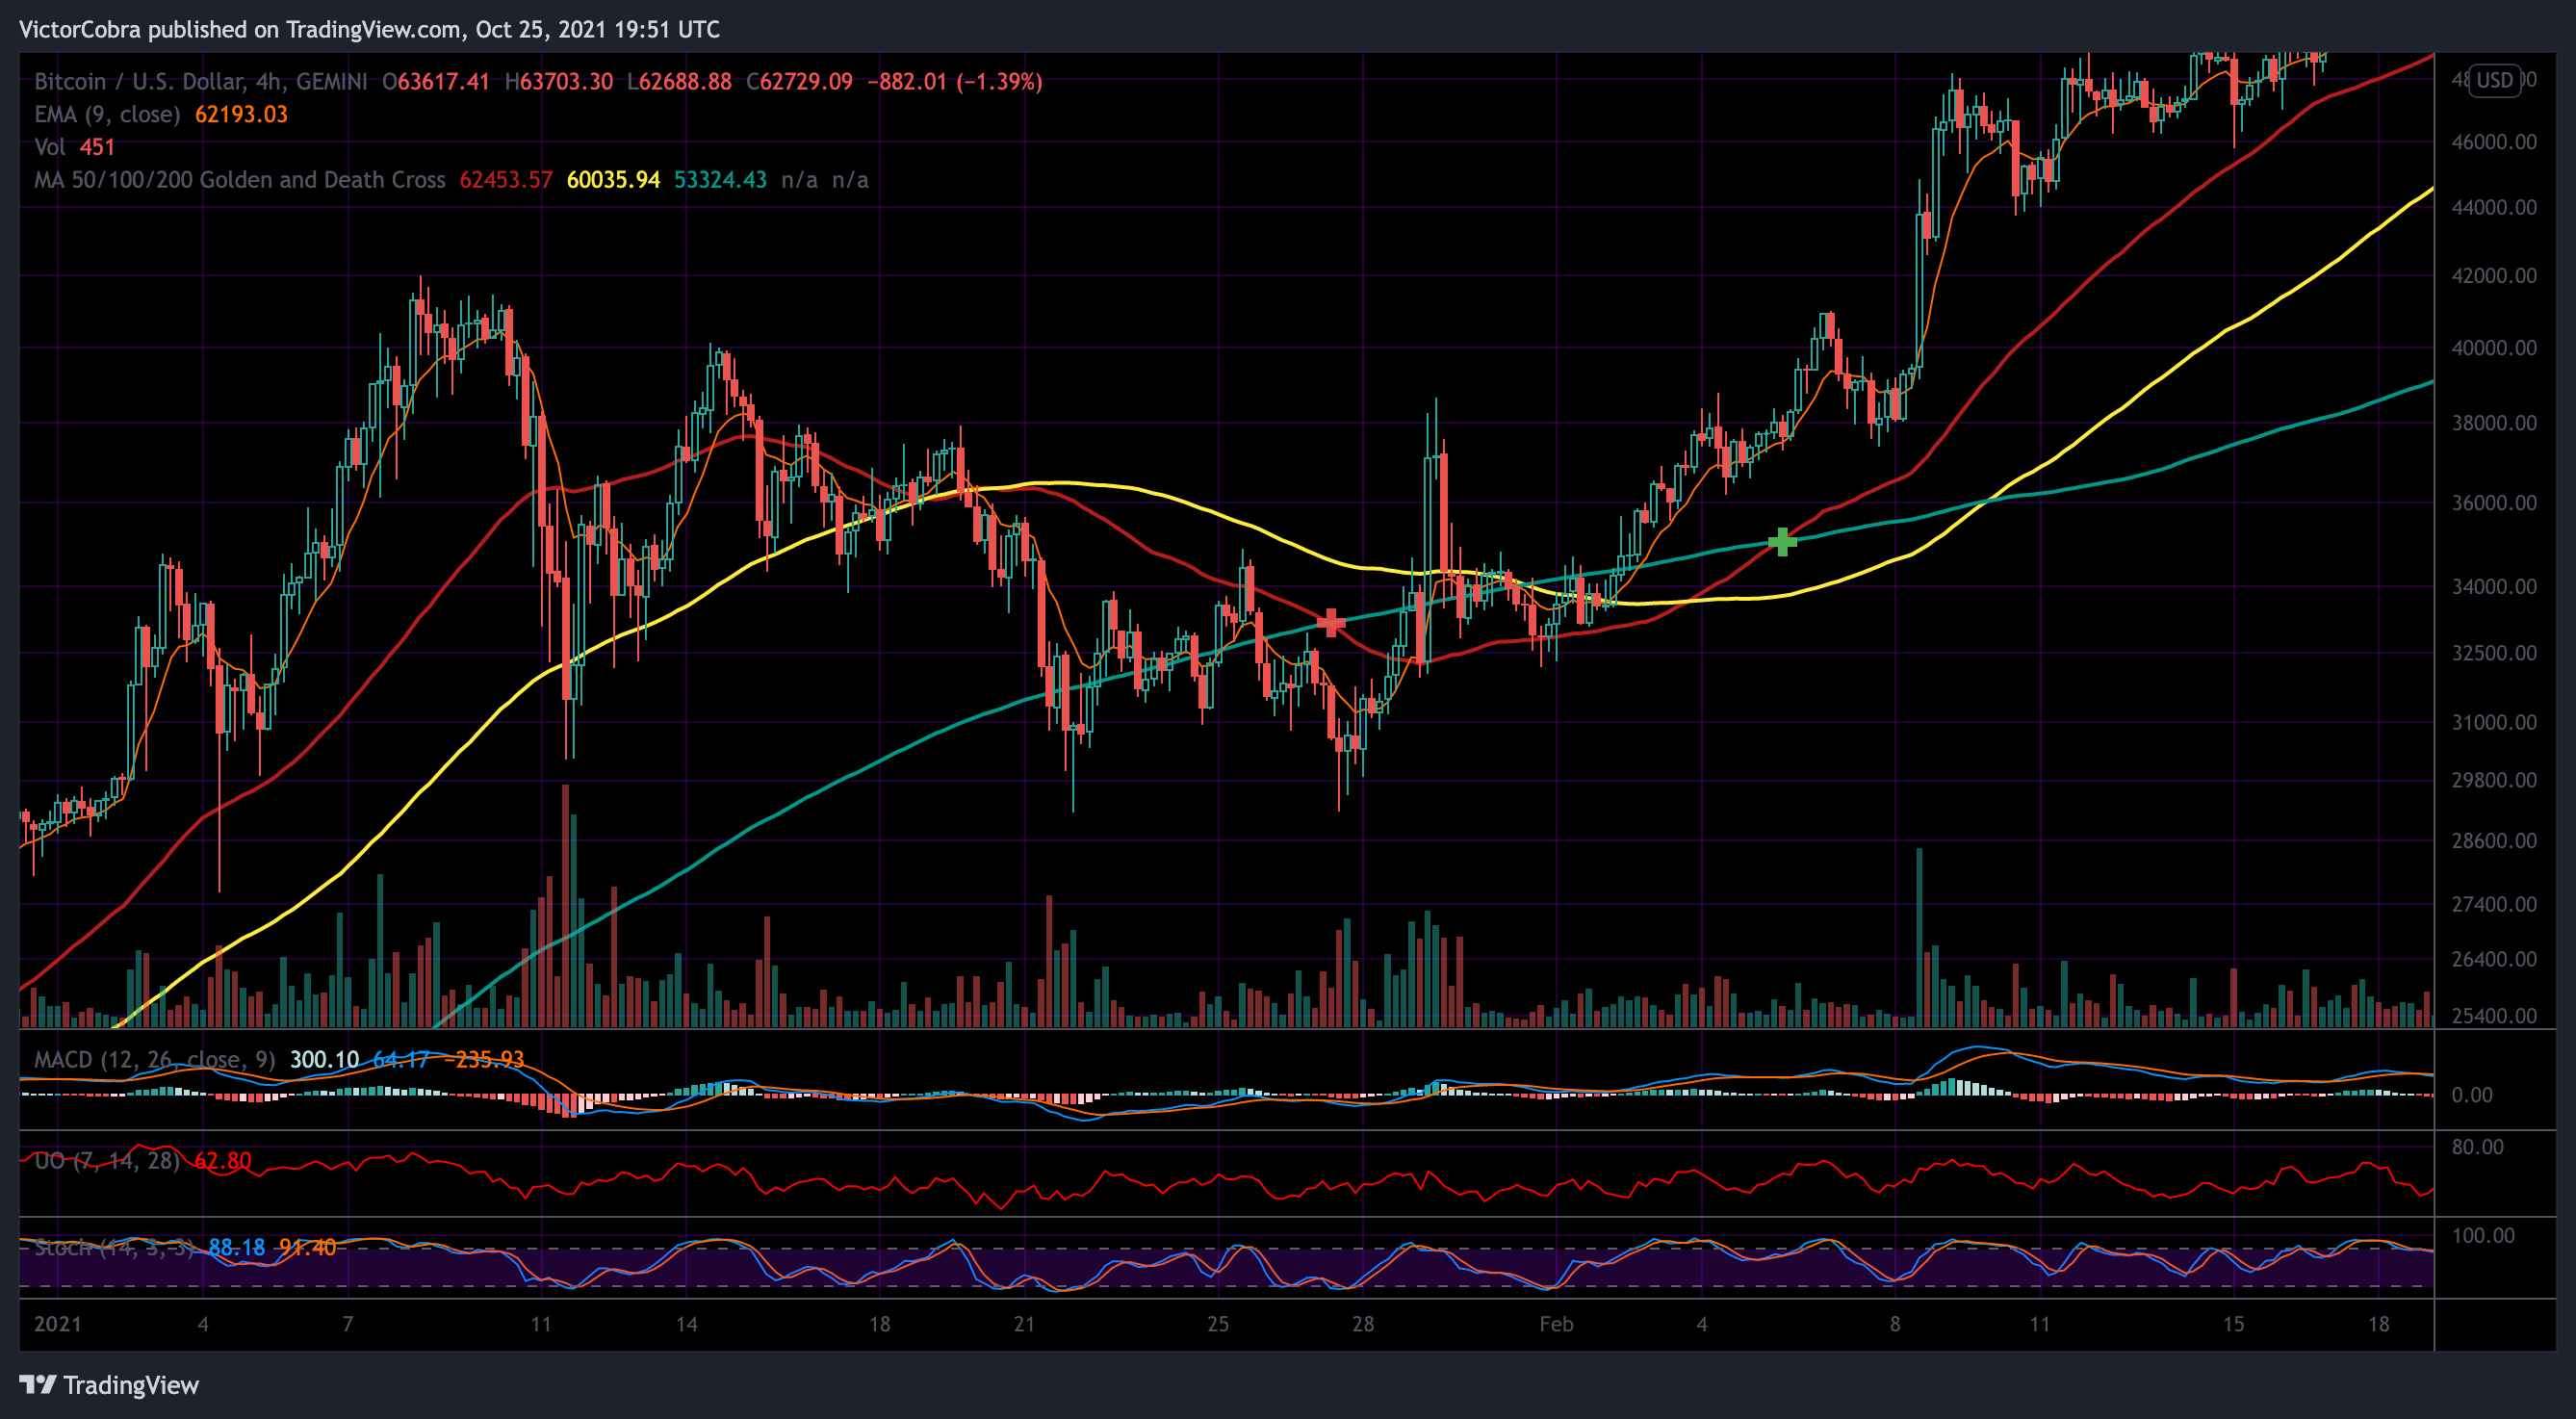Click the Feb date axis label
The image size is (2576, 1419).
click(1556, 1324)
